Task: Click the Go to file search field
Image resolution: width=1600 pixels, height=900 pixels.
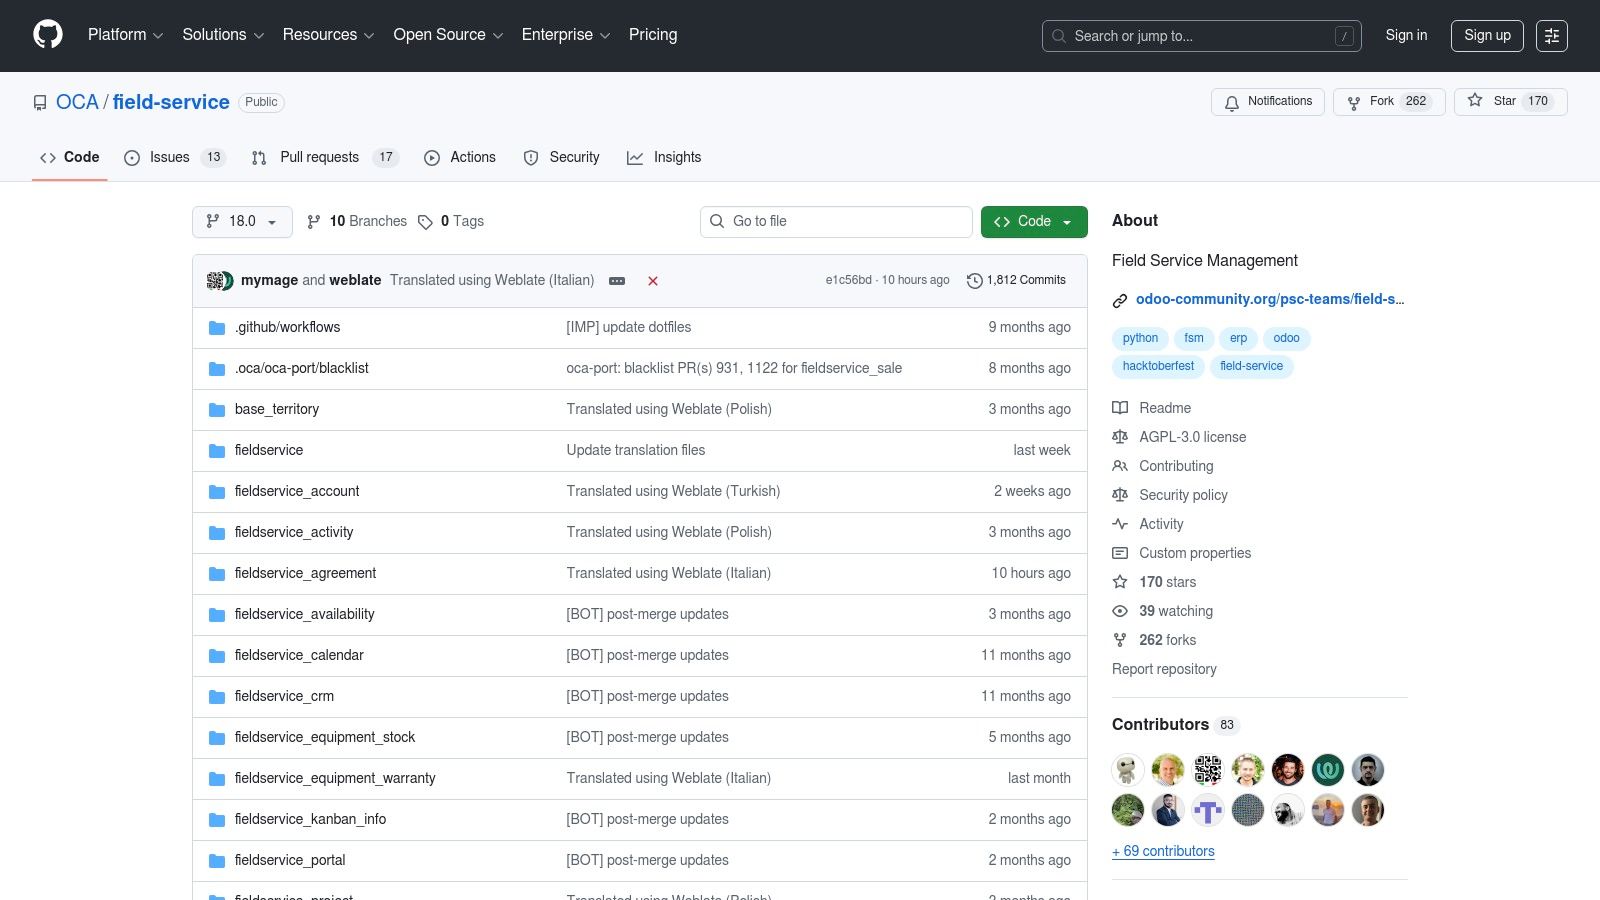Action: pos(836,222)
